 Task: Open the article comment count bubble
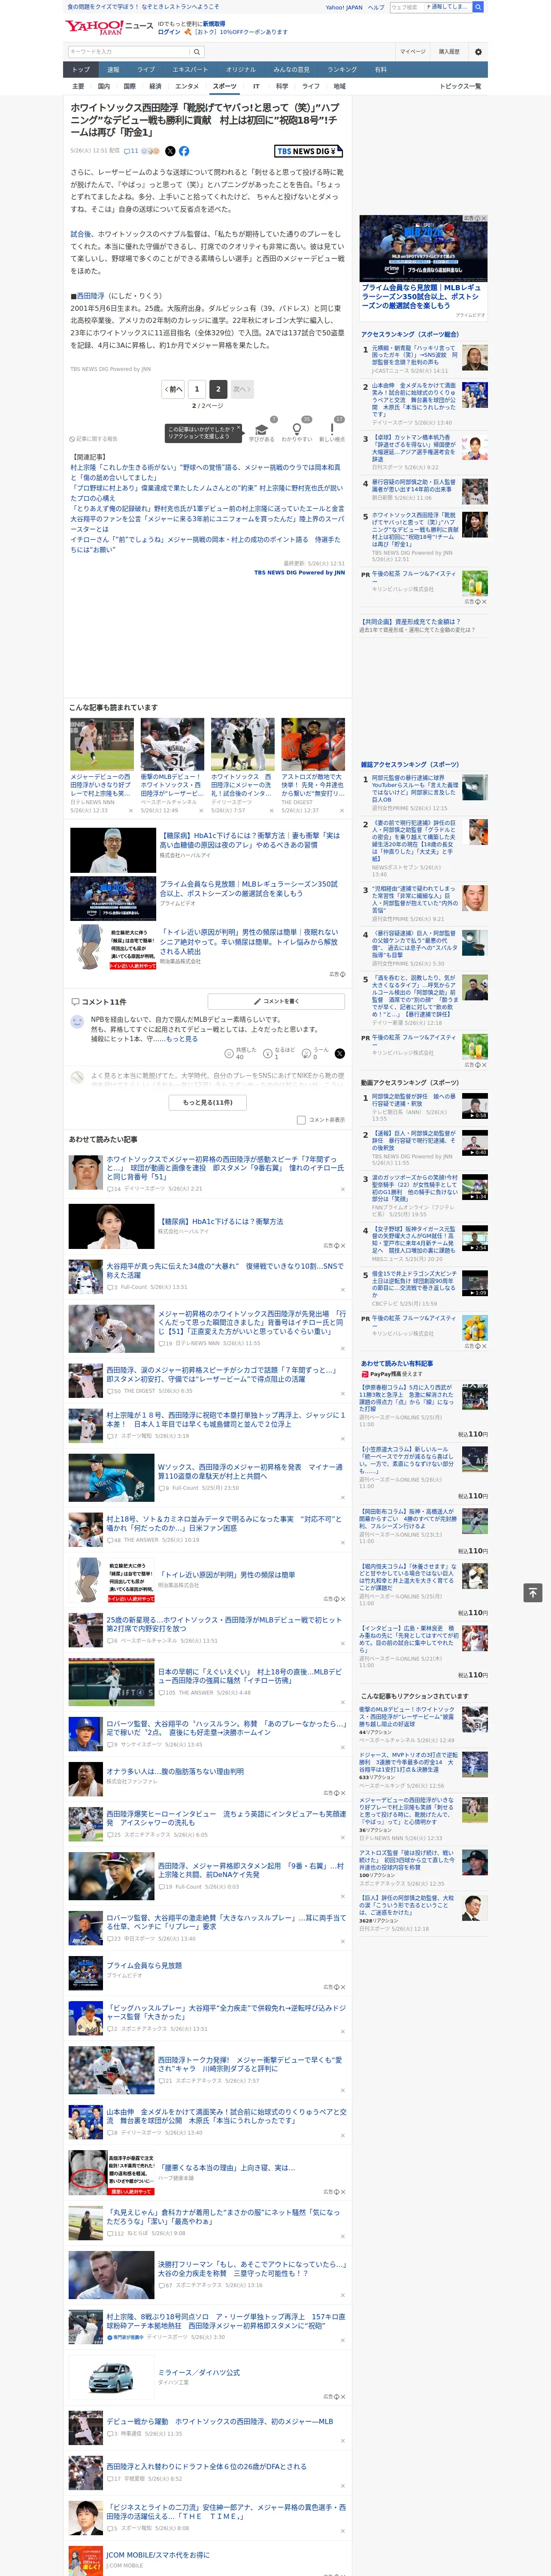pos(131,151)
